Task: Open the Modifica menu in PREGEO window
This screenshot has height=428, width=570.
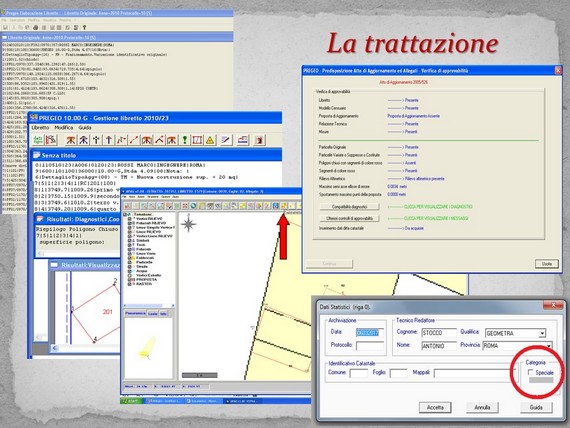Action: [64, 128]
